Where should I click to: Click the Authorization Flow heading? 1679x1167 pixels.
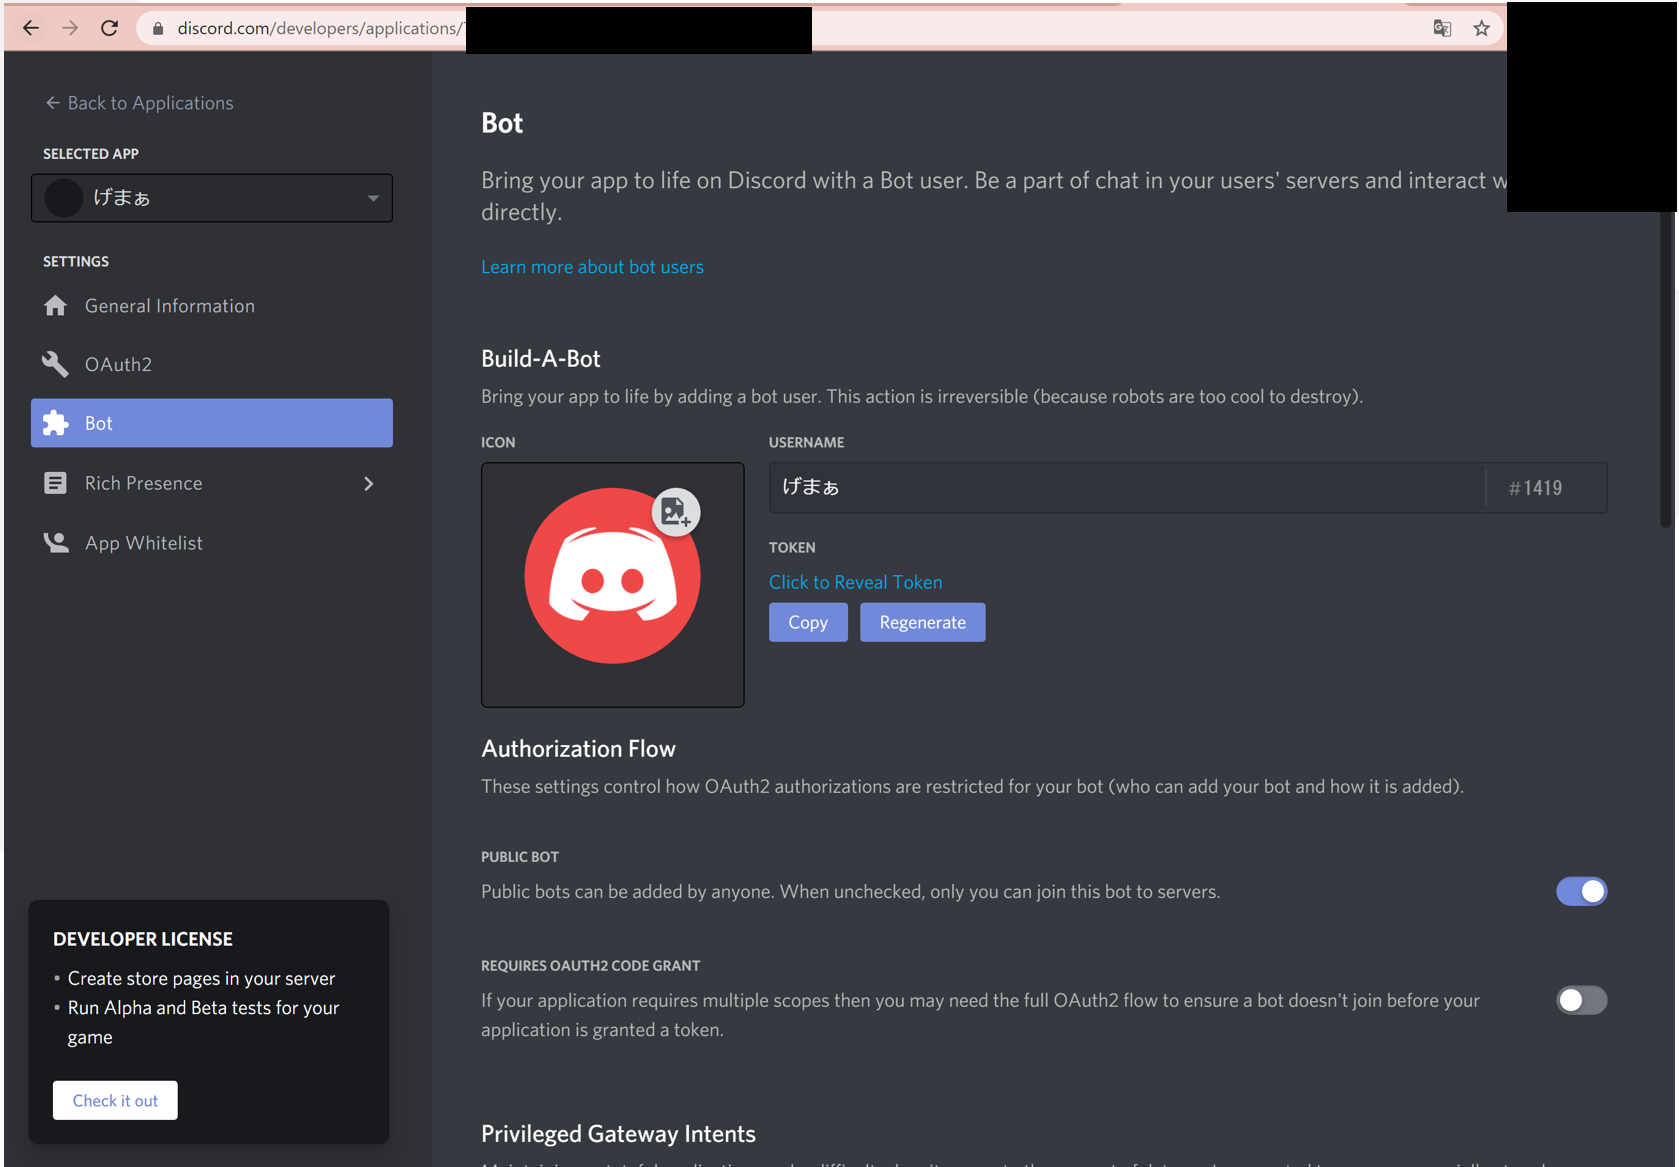[578, 749]
